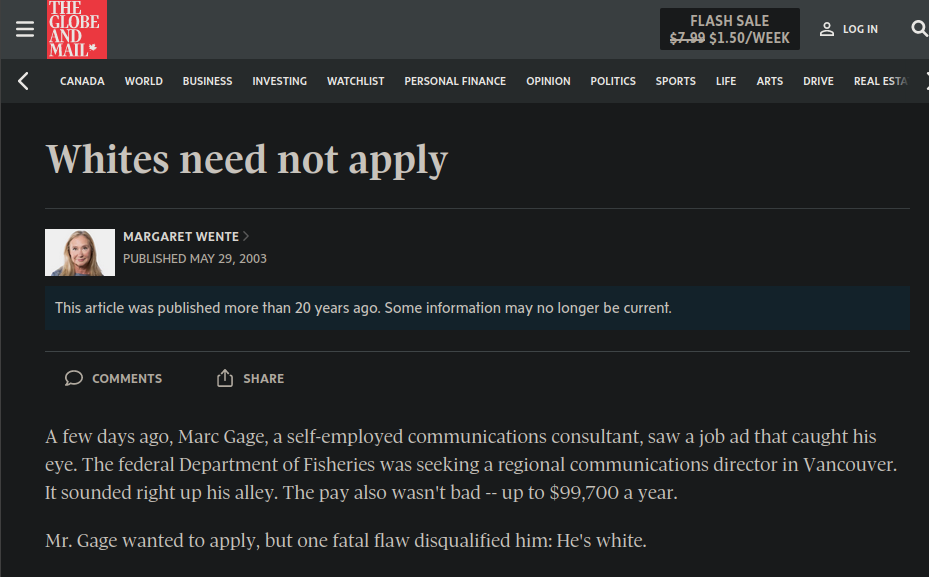Image resolution: width=929 pixels, height=577 pixels.
Task: Click the LOG IN link
Action: pyautogui.click(x=860, y=29)
